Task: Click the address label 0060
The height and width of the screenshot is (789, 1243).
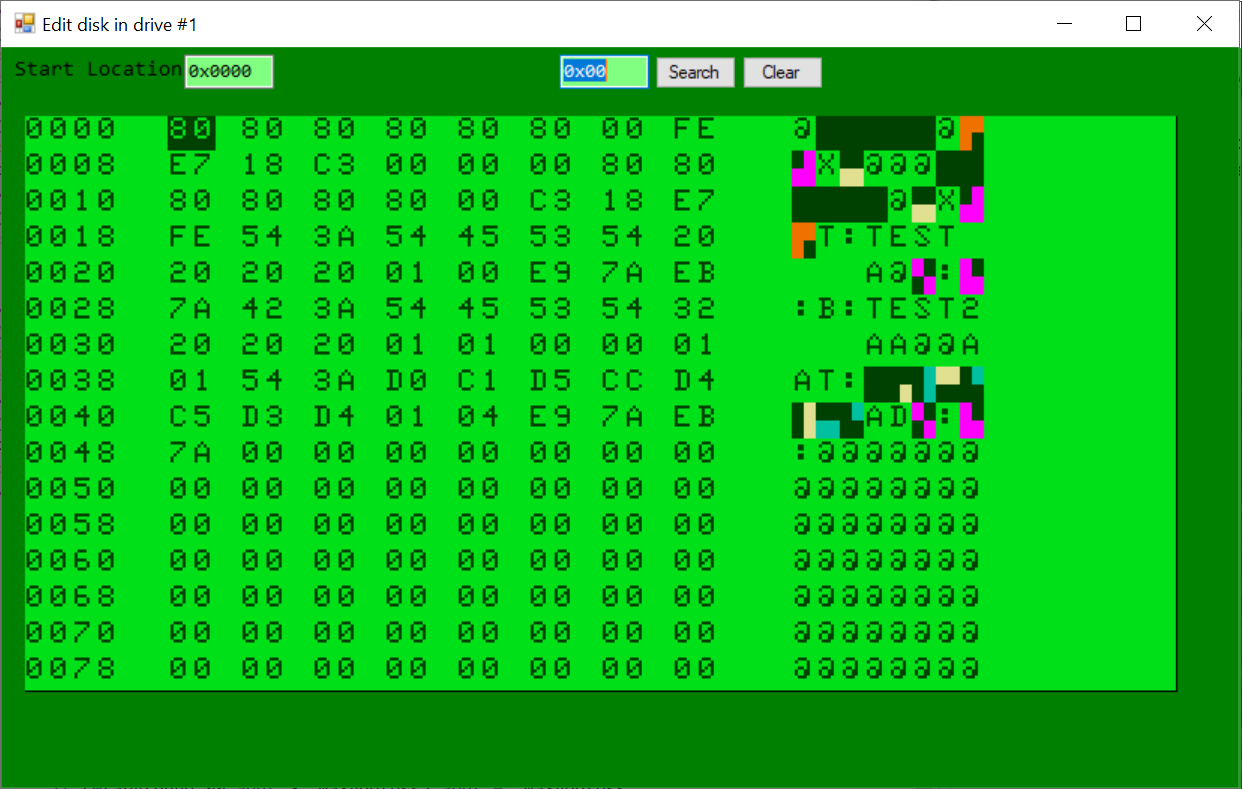Action: point(71,561)
